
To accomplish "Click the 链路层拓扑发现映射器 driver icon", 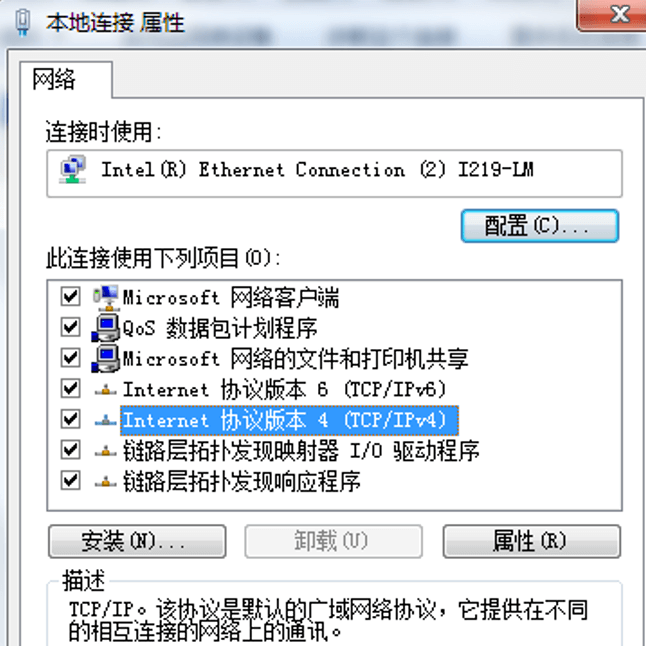I will [x=106, y=451].
